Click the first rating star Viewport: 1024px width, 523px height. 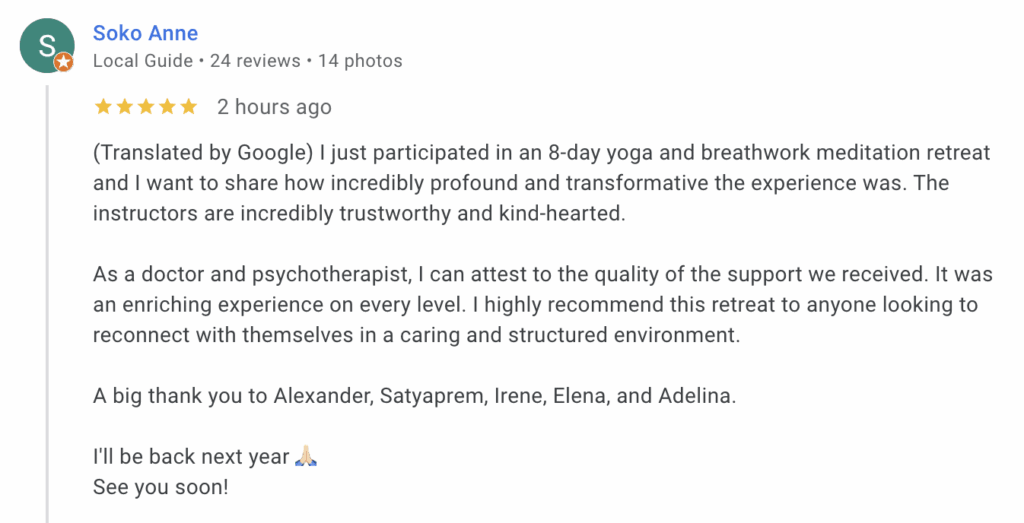coord(102,107)
